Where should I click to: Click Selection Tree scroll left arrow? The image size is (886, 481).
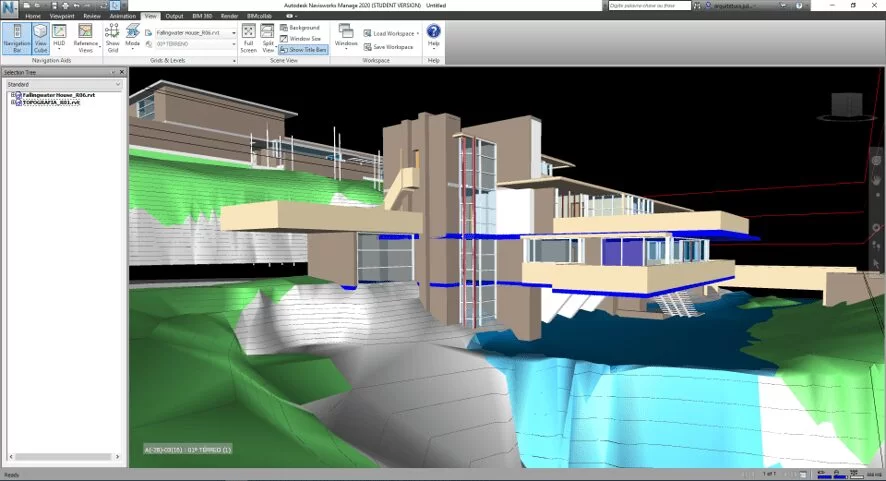pyautogui.click(x=11, y=456)
